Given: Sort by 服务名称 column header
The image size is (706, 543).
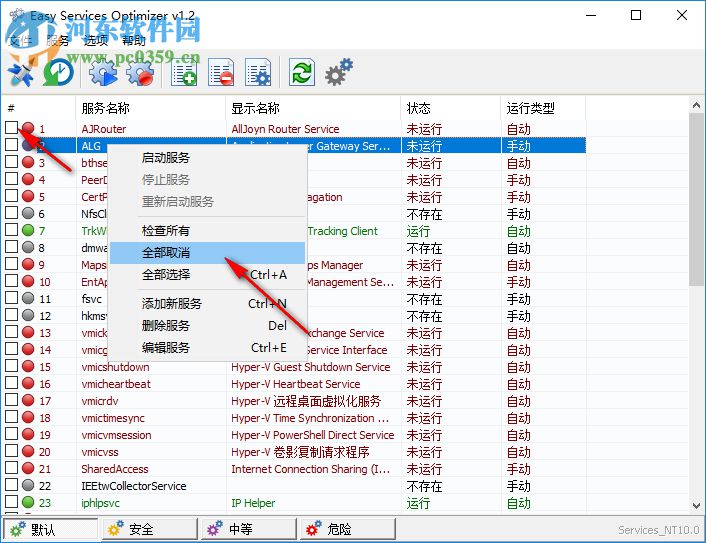Looking at the screenshot, I should click(x=151, y=108).
